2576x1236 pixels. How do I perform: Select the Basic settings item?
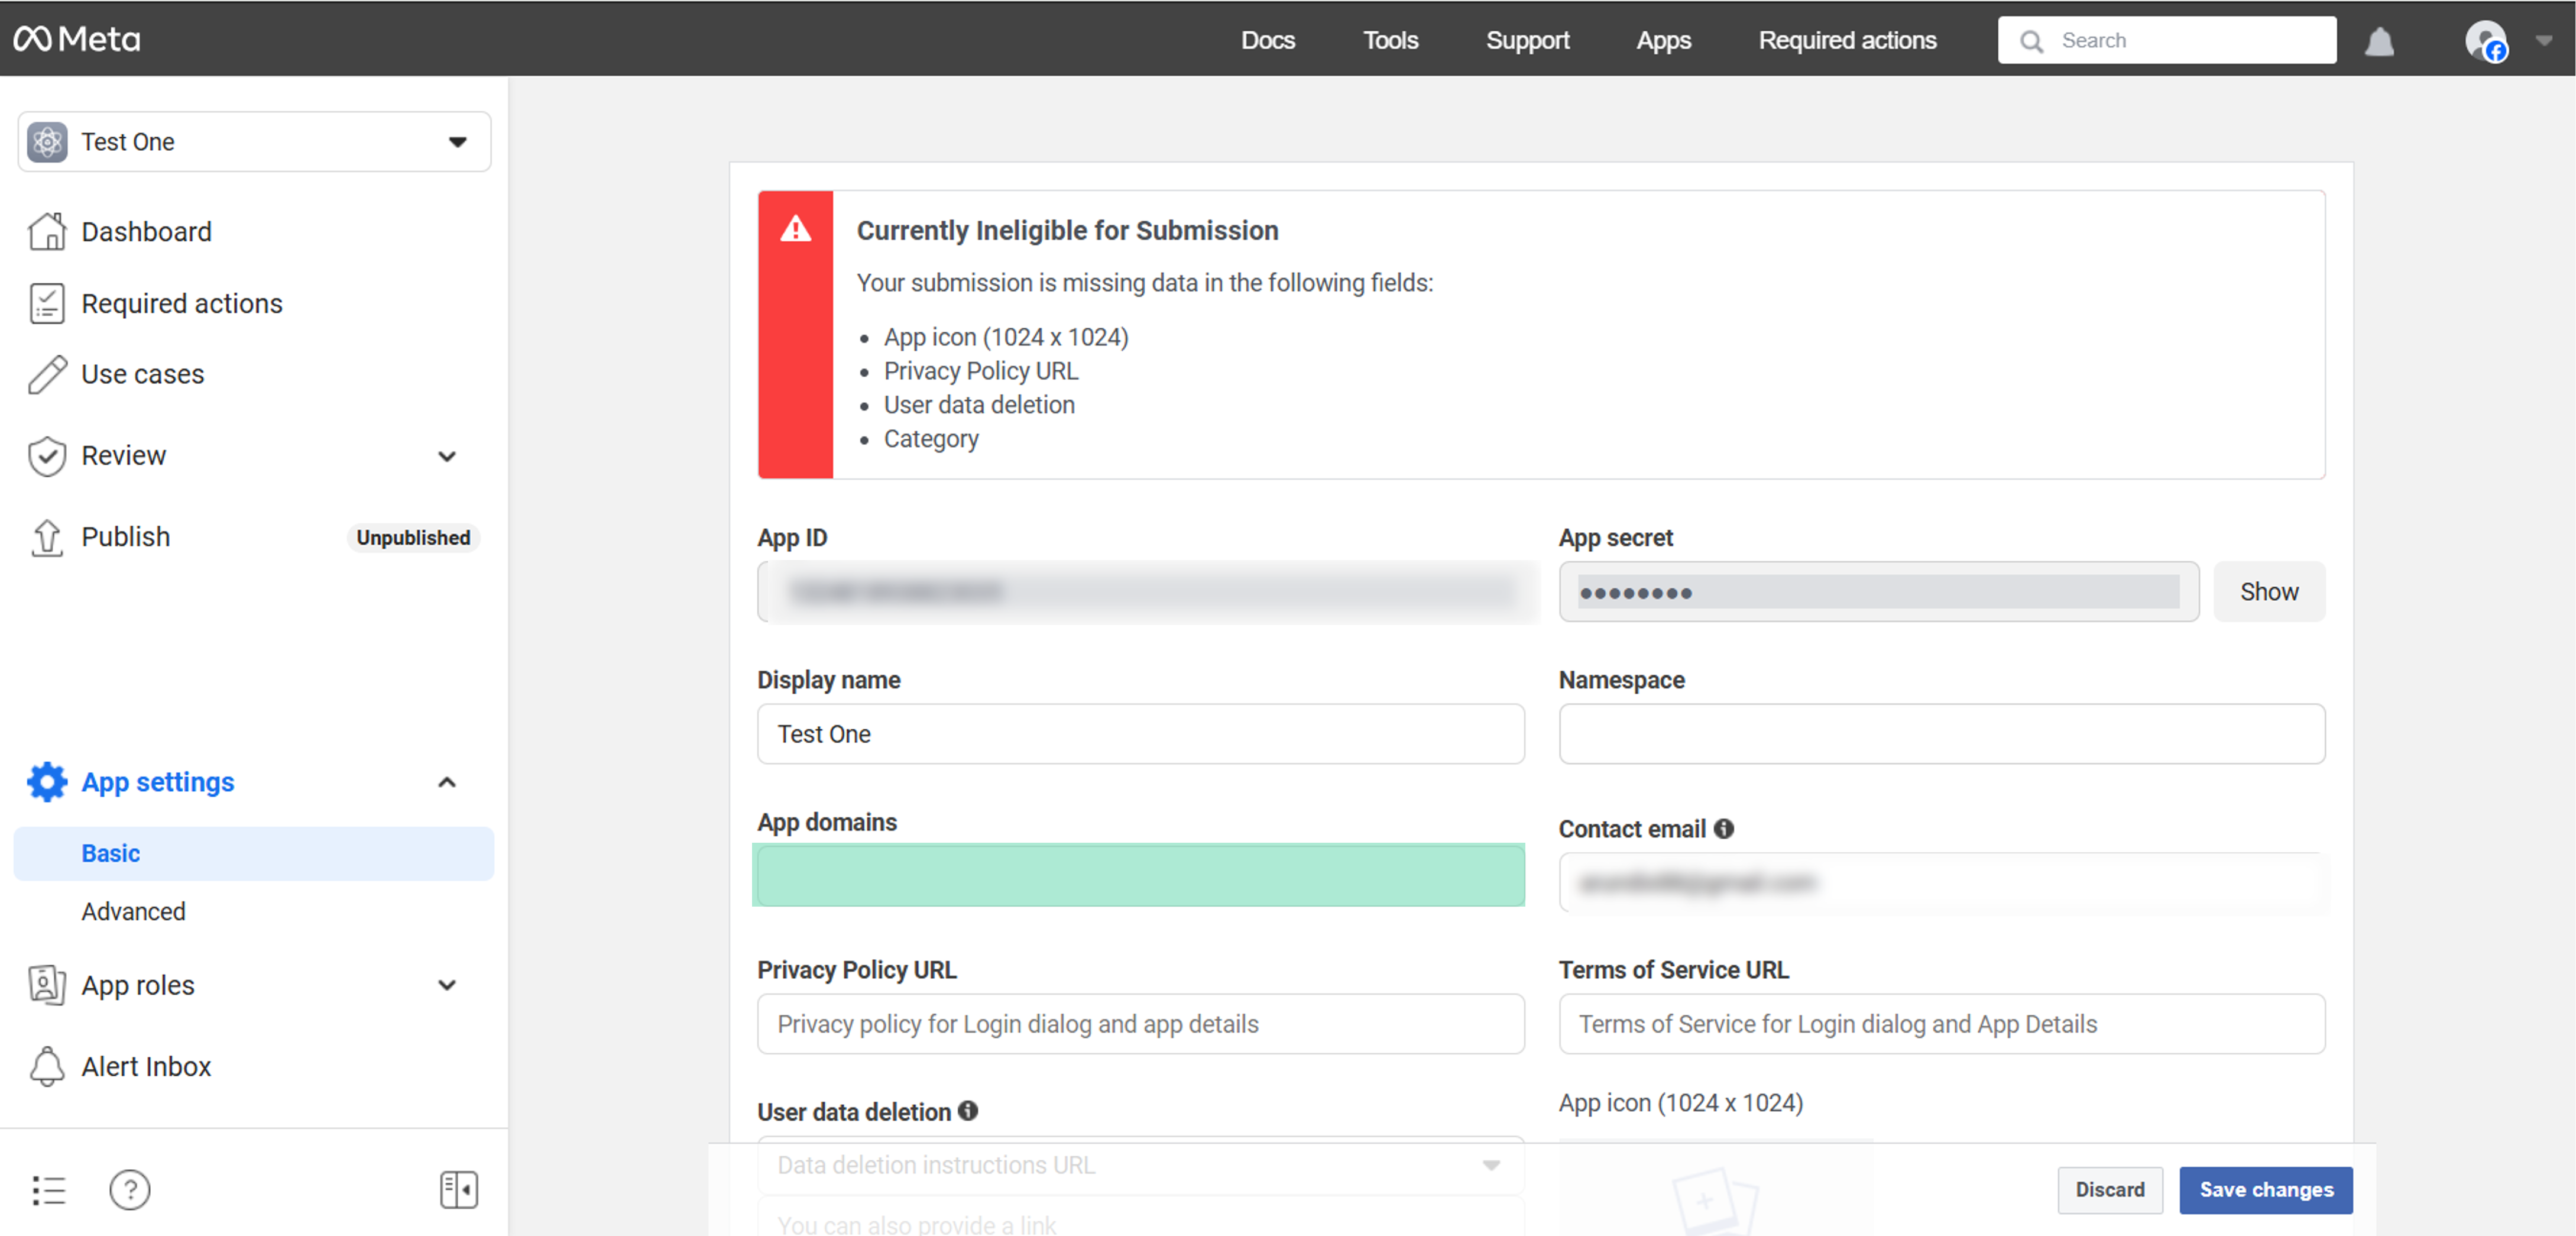coord(254,853)
